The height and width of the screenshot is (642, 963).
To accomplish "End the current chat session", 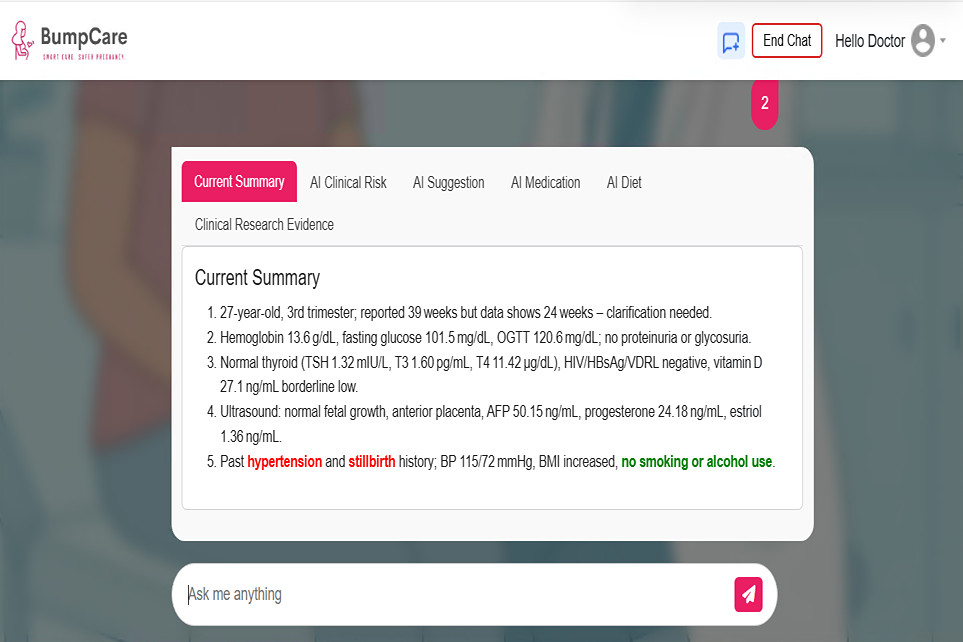I will pos(787,41).
